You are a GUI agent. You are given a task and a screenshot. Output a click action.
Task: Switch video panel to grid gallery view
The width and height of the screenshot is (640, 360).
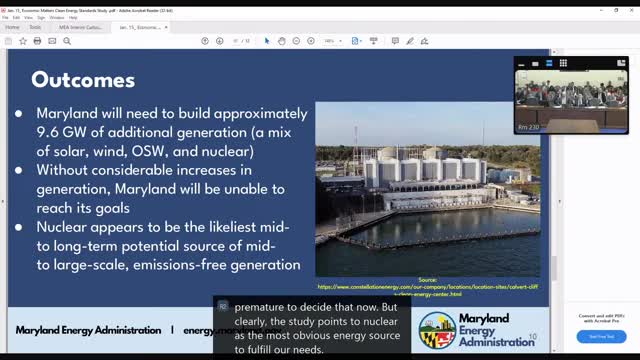coord(563,63)
